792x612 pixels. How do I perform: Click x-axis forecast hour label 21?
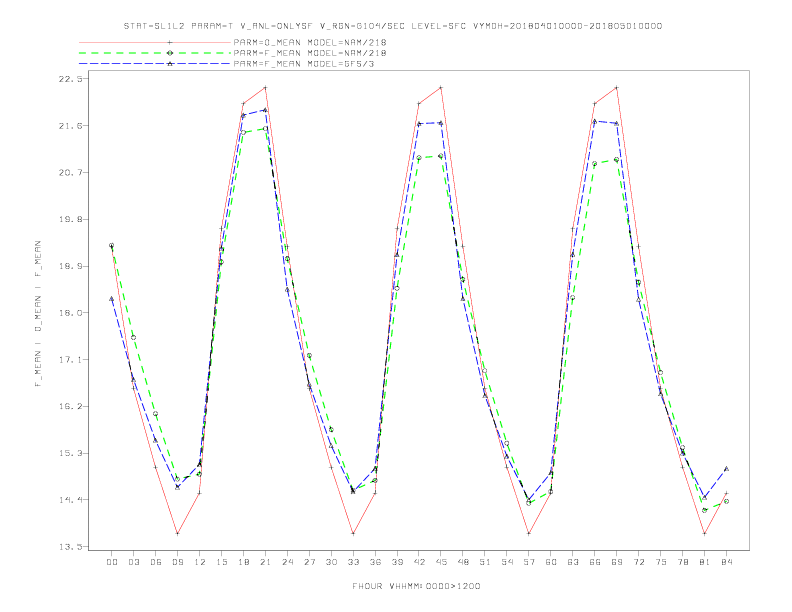[x=265, y=562]
